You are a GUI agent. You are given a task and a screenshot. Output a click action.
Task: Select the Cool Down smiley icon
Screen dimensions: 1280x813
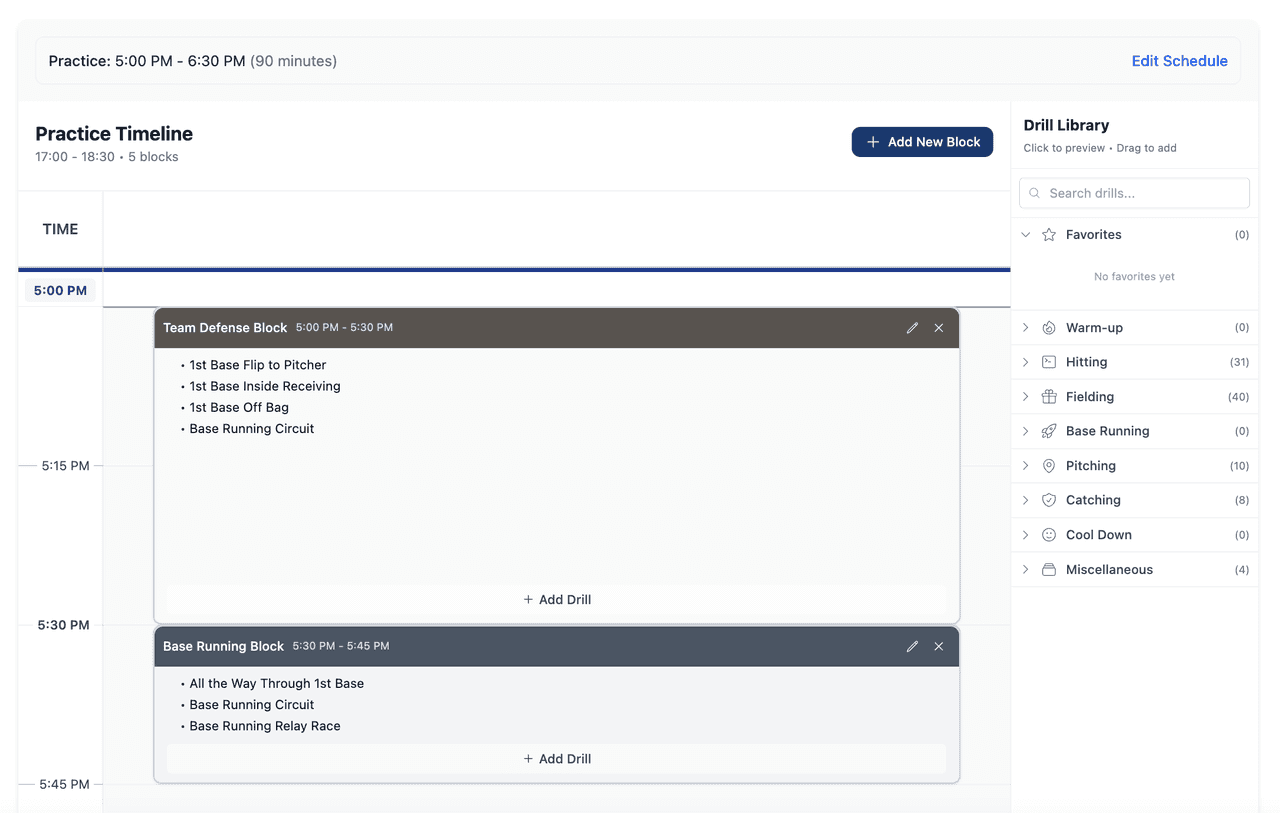pyautogui.click(x=1048, y=534)
